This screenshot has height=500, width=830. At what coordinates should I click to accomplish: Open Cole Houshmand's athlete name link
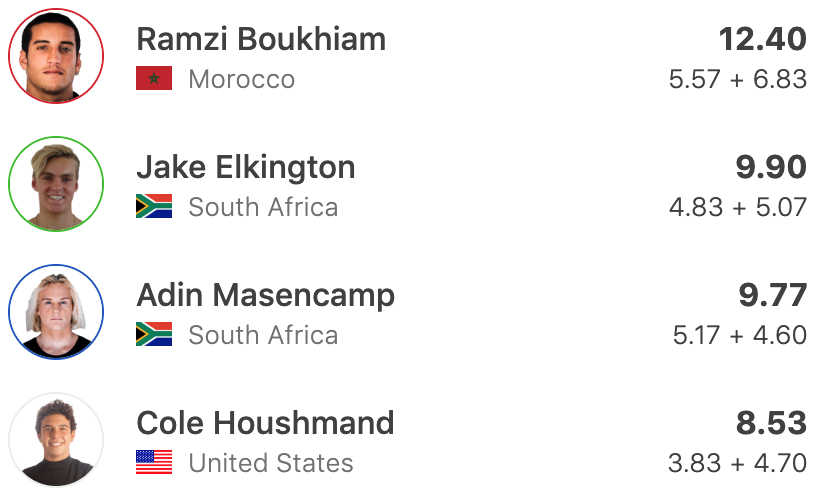pyautogui.click(x=266, y=423)
